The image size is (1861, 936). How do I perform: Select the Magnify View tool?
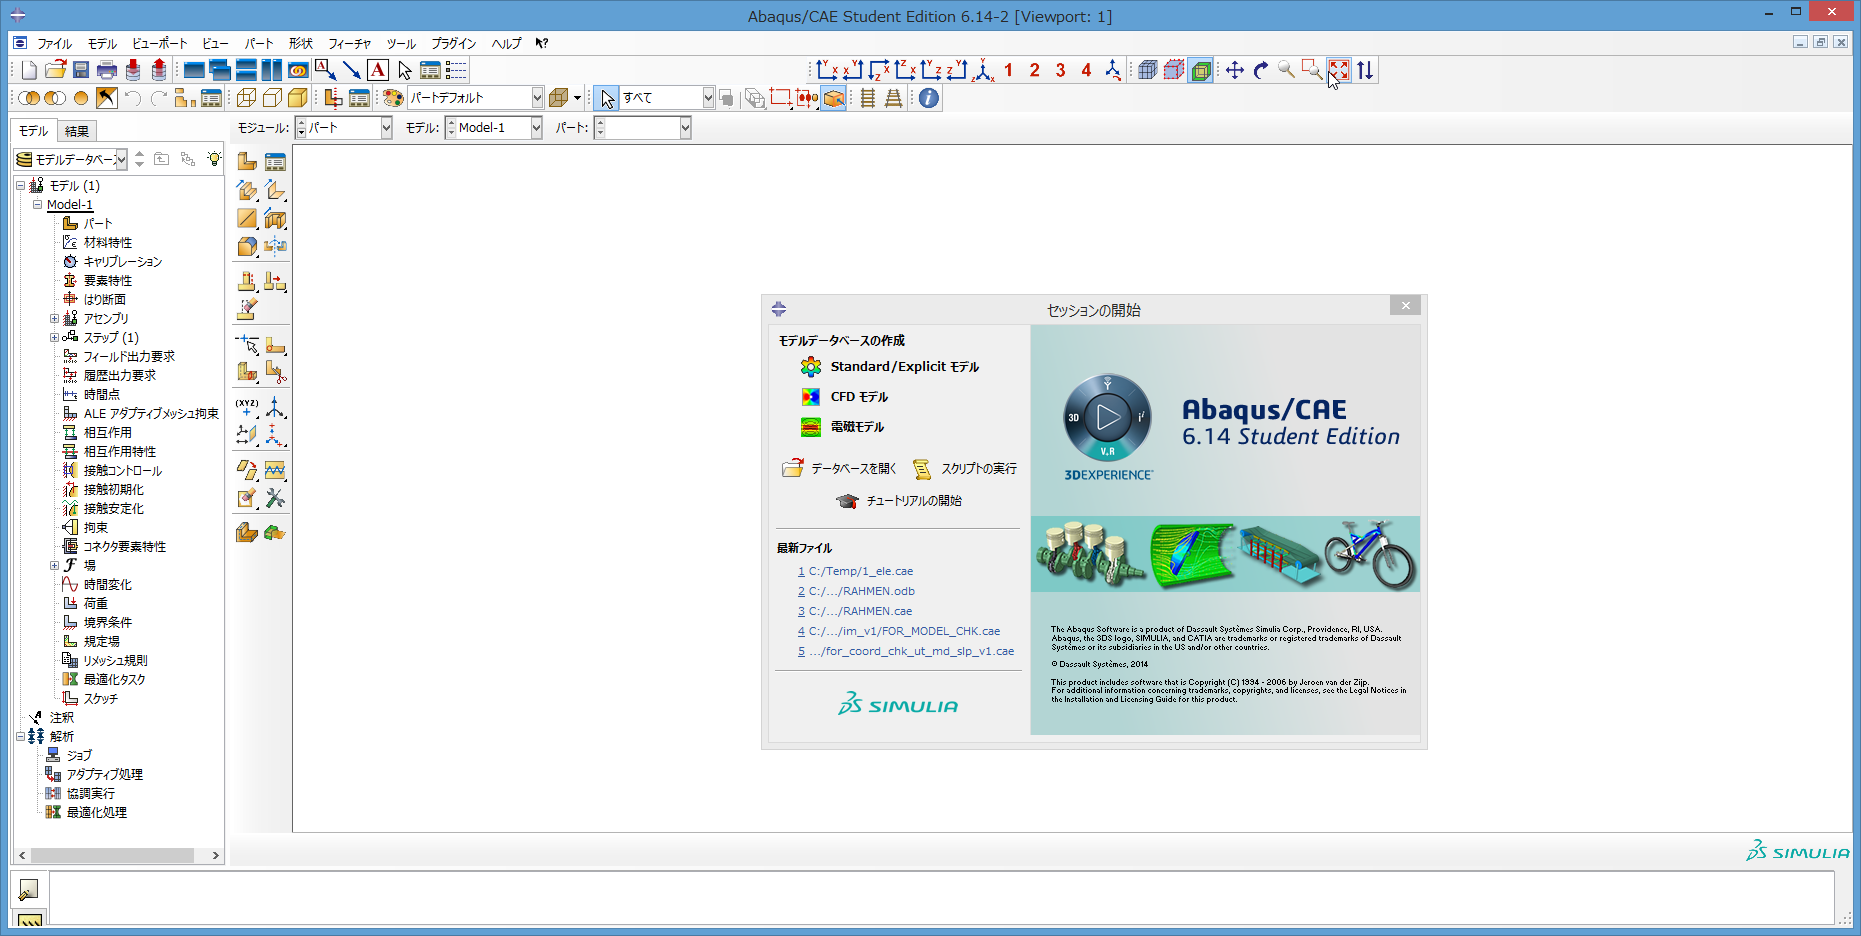coord(1287,70)
